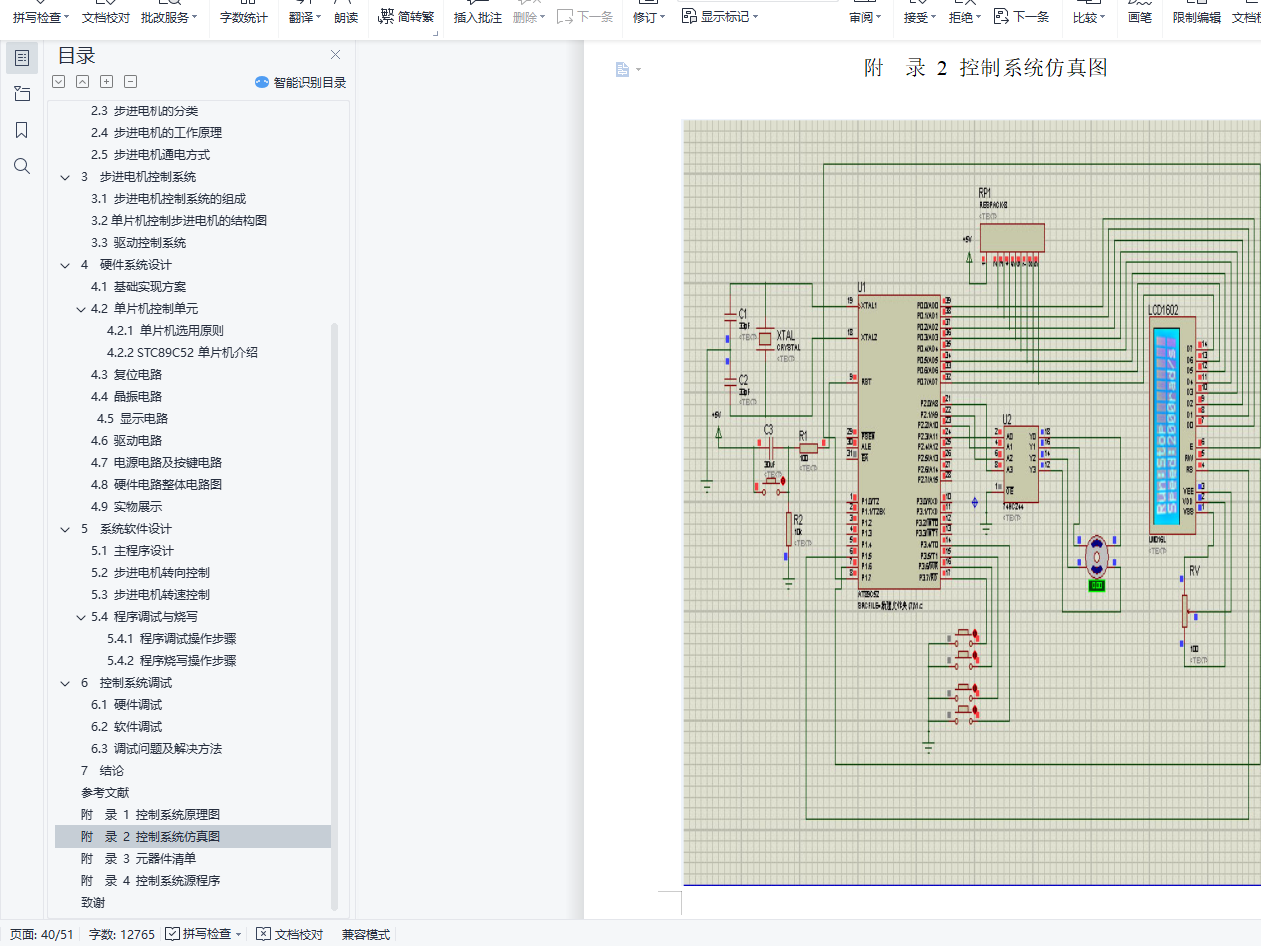The height and width of the screenshot is (946, 1261).
Task: Click 限制编辑 restrict editing
Action: point(1197,17)
